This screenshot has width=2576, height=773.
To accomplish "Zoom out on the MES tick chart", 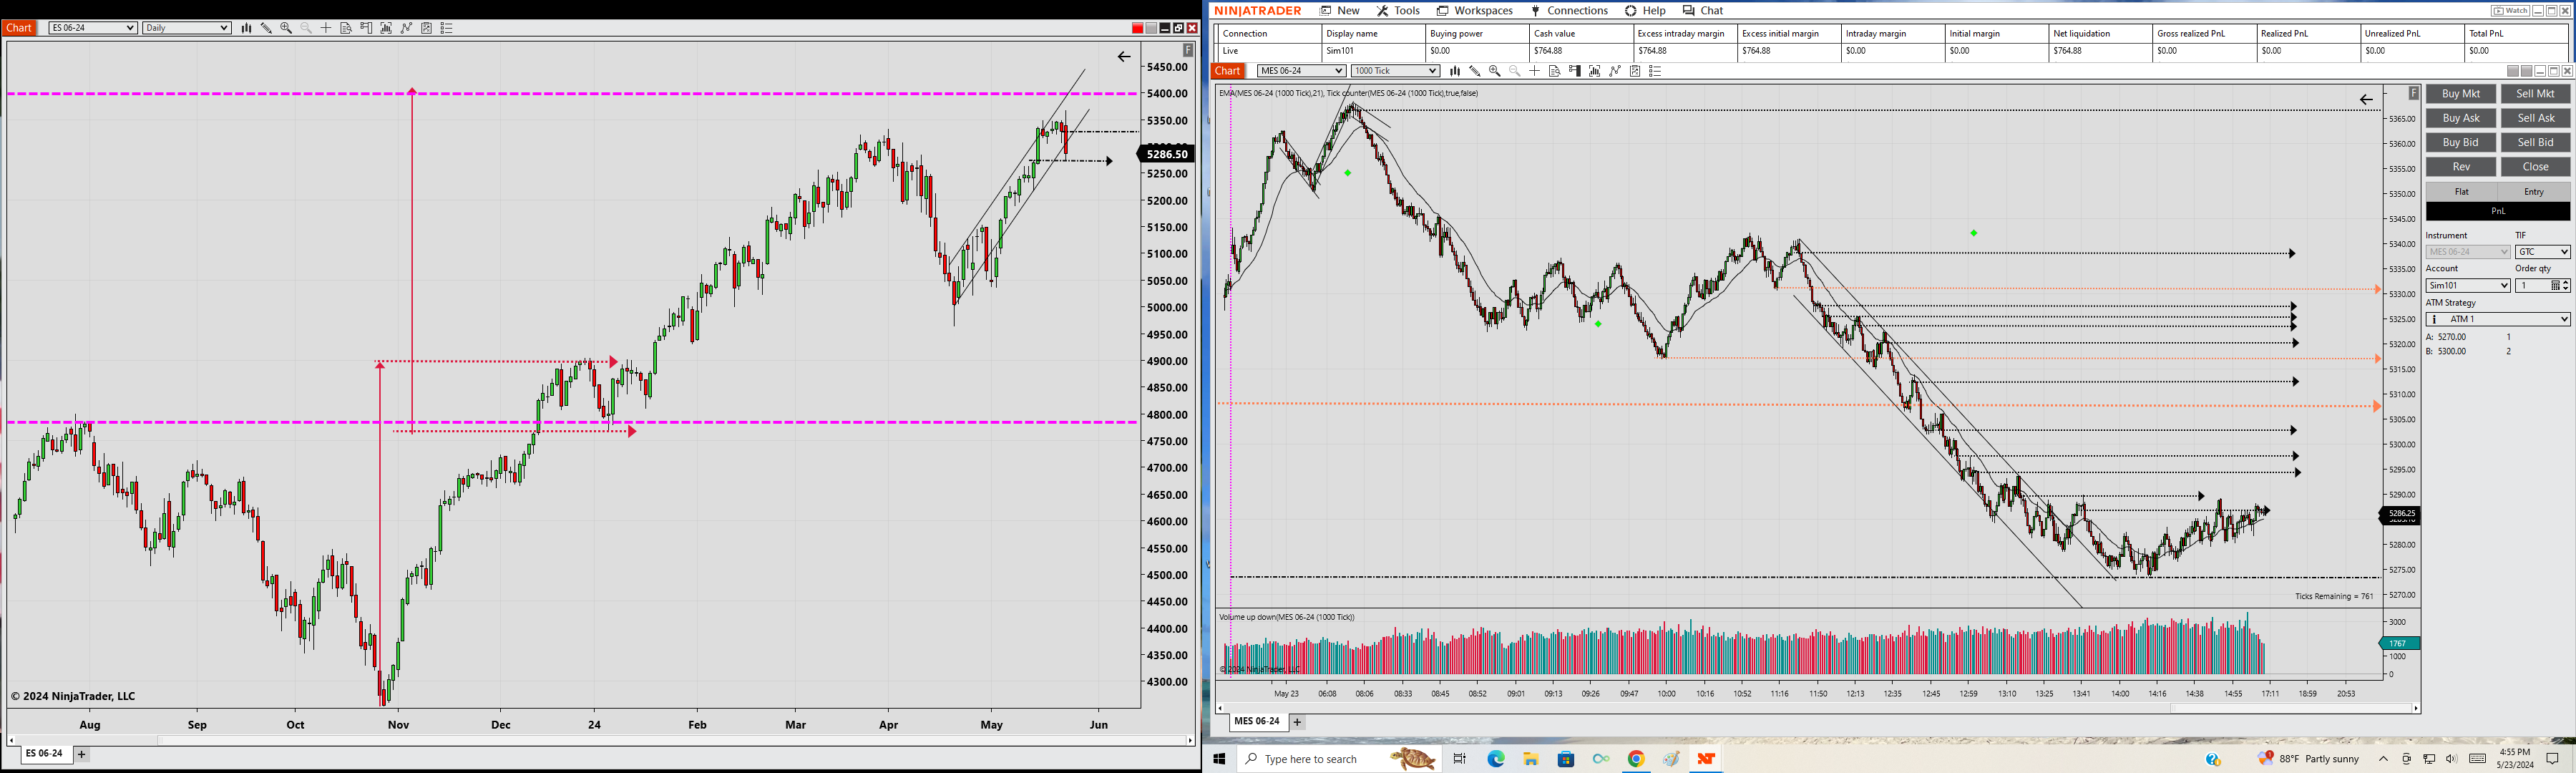I will [x=1515, y=71].
